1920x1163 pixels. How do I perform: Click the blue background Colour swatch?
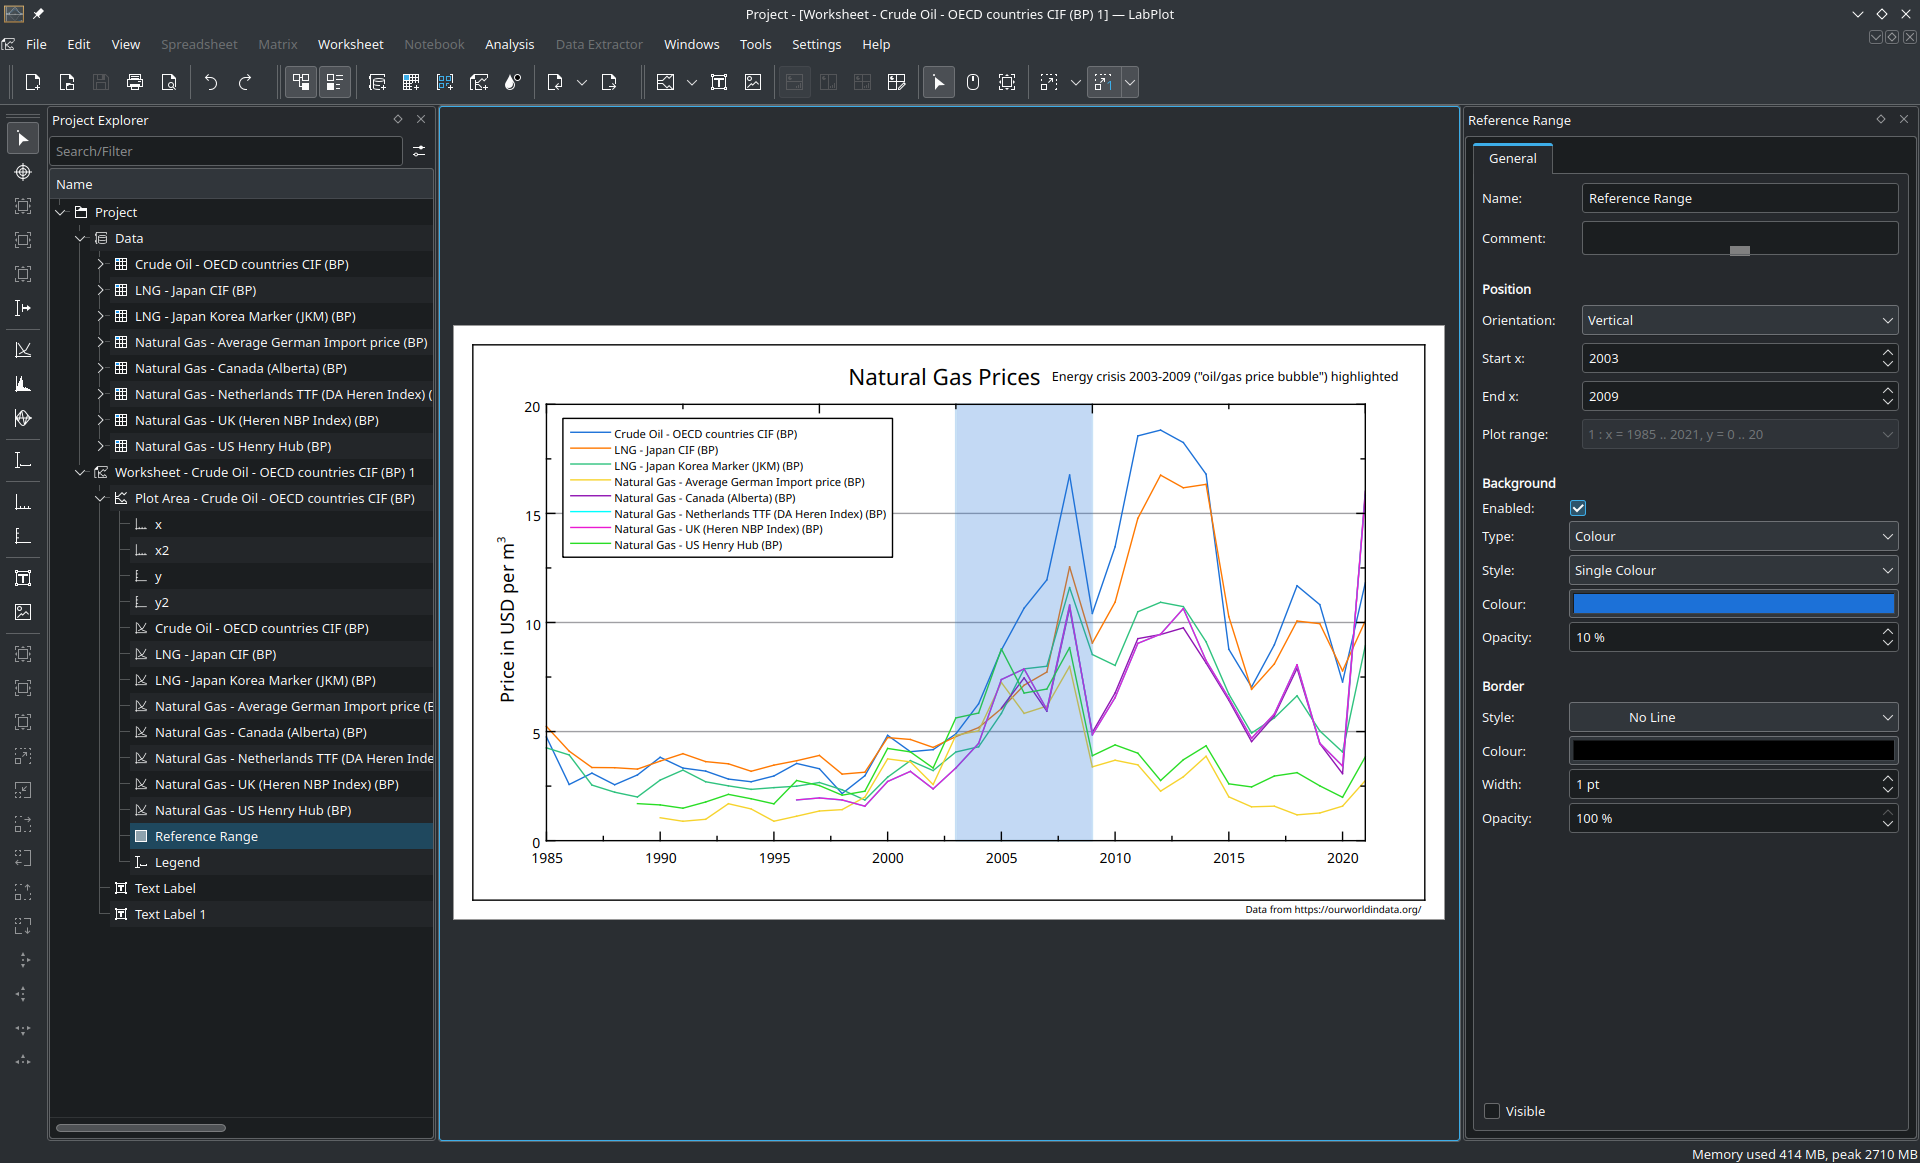(1732, 604)
